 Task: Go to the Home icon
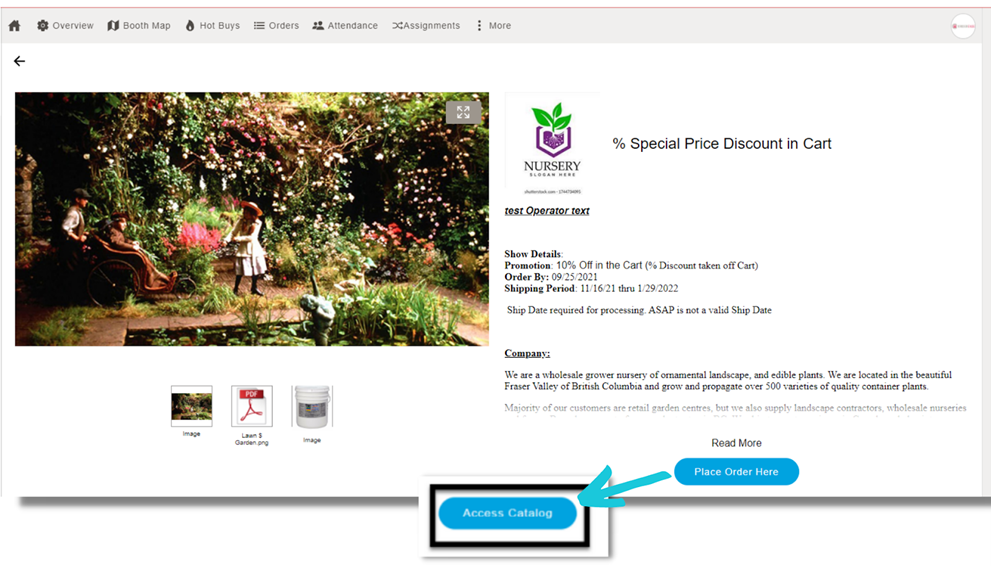pyautogui.click(x=15, y=25)
